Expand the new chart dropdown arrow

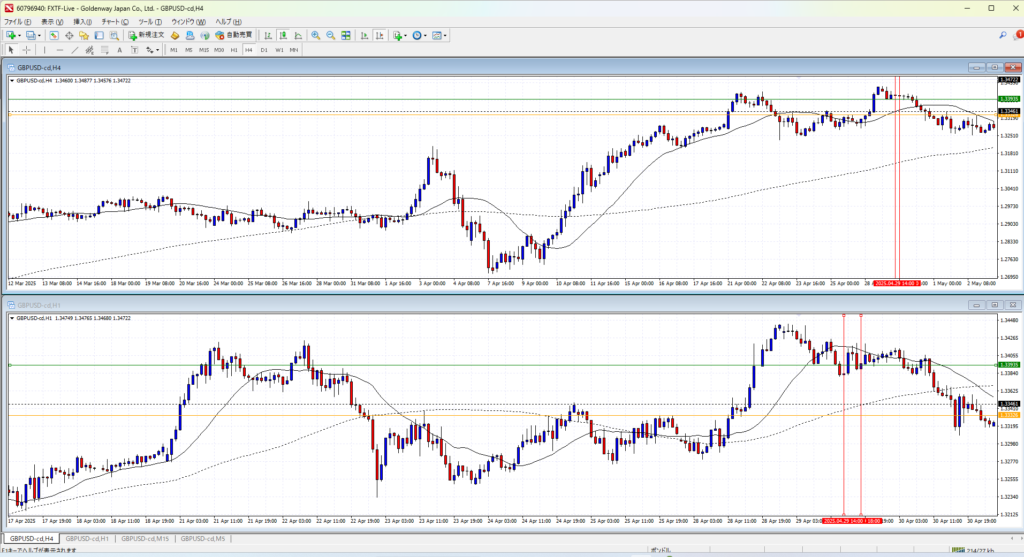click(19, 35)
